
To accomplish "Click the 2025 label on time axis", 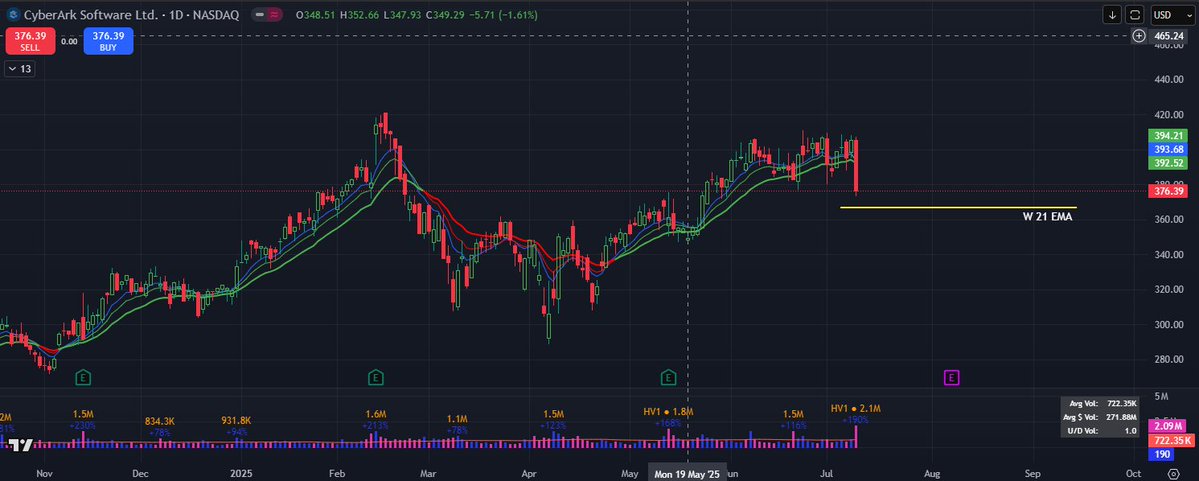I will (242, 474).
